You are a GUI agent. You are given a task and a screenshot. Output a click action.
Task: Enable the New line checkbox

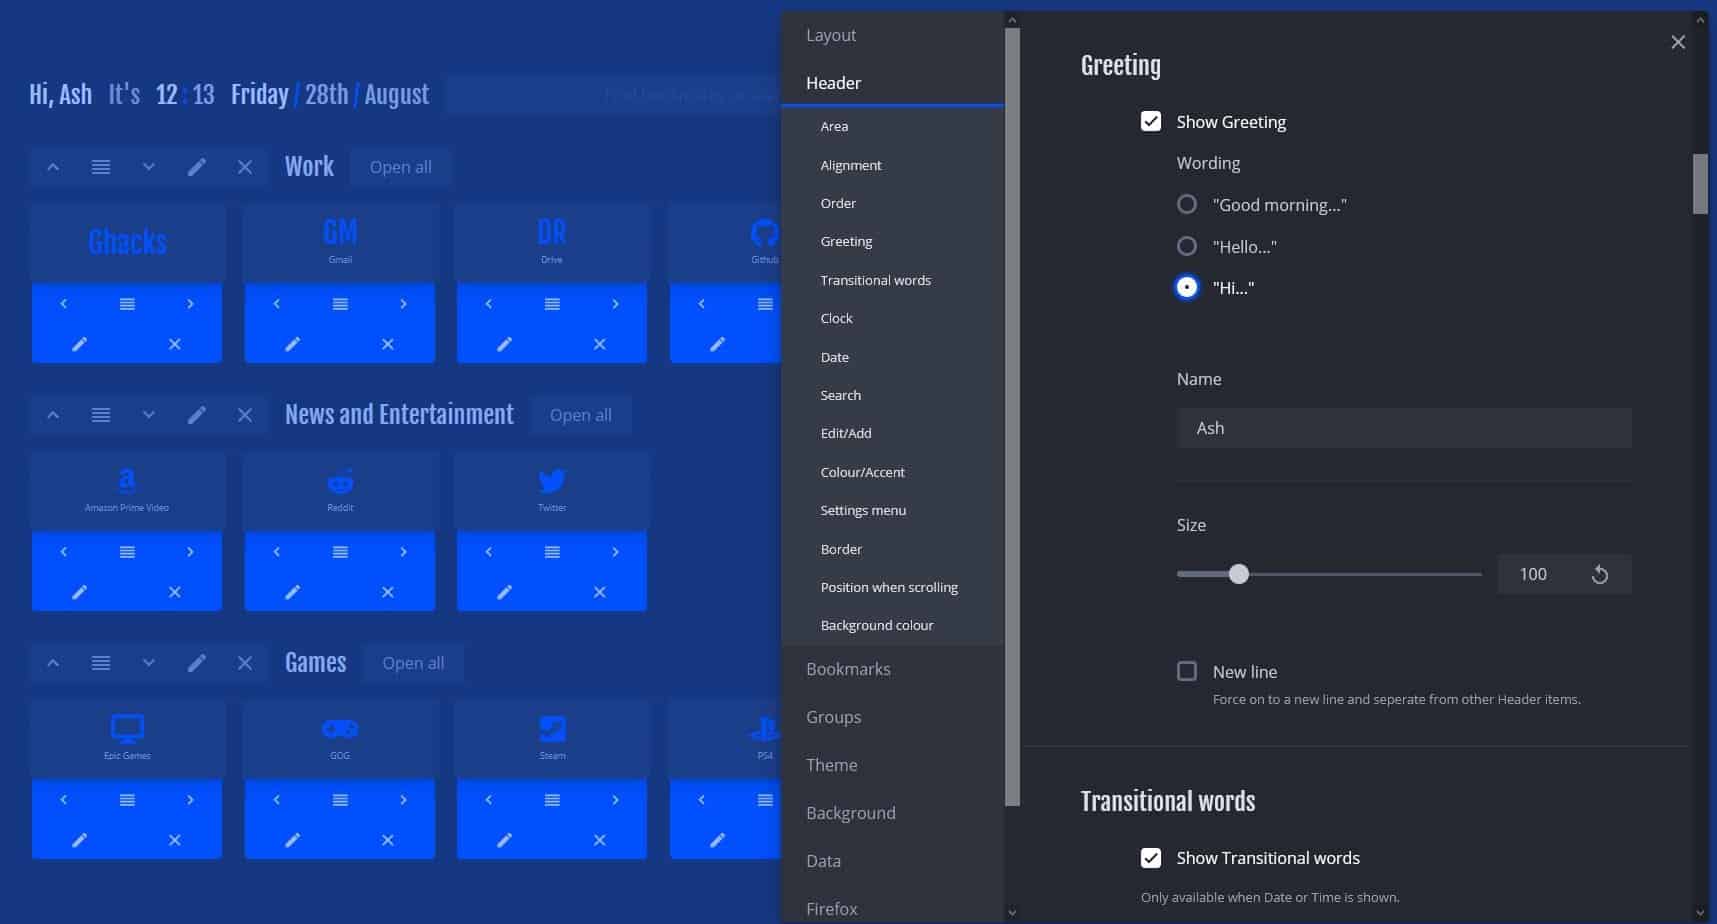click(x=1187, y=671)
